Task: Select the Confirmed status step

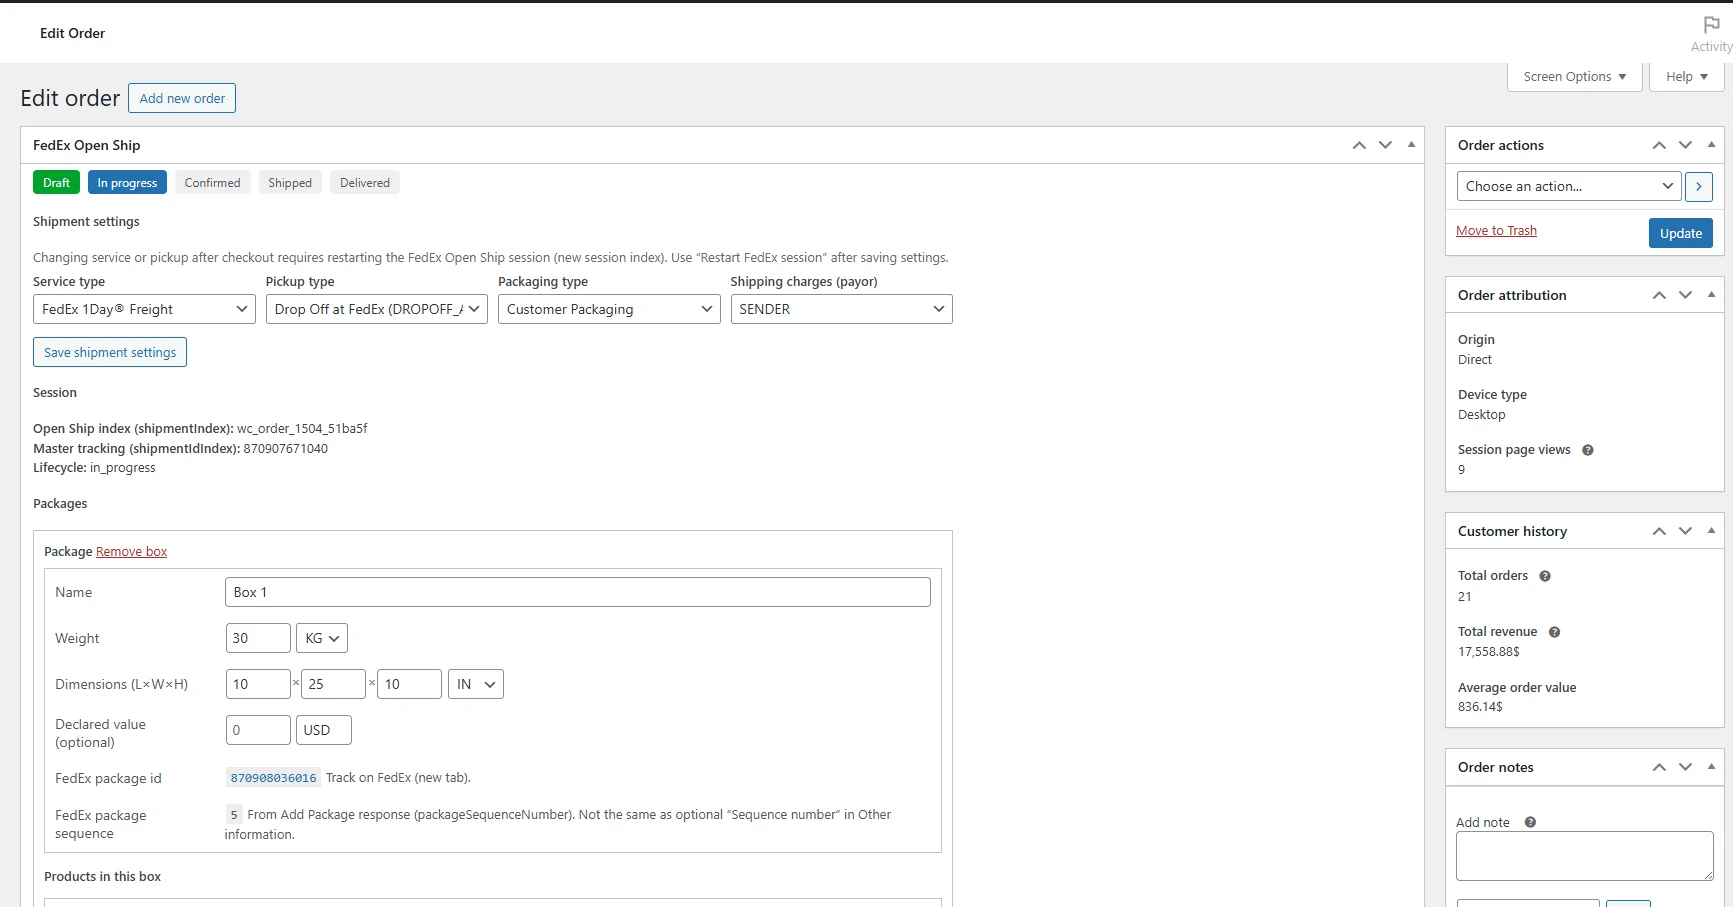Action: tap(212, 183)
